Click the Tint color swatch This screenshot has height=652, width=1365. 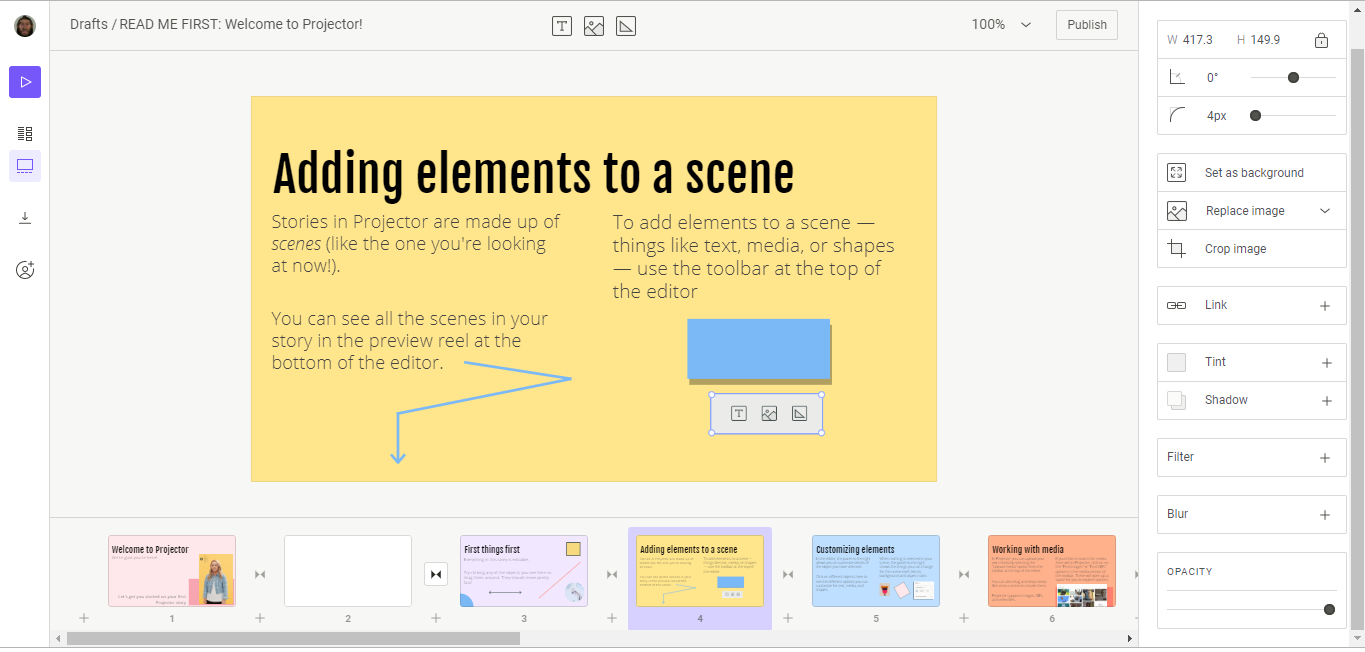(1177, 362)
